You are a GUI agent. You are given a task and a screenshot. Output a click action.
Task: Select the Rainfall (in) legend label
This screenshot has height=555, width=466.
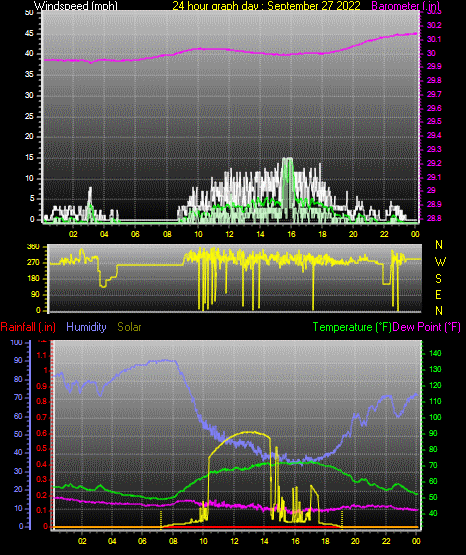(x=28, y=327)
